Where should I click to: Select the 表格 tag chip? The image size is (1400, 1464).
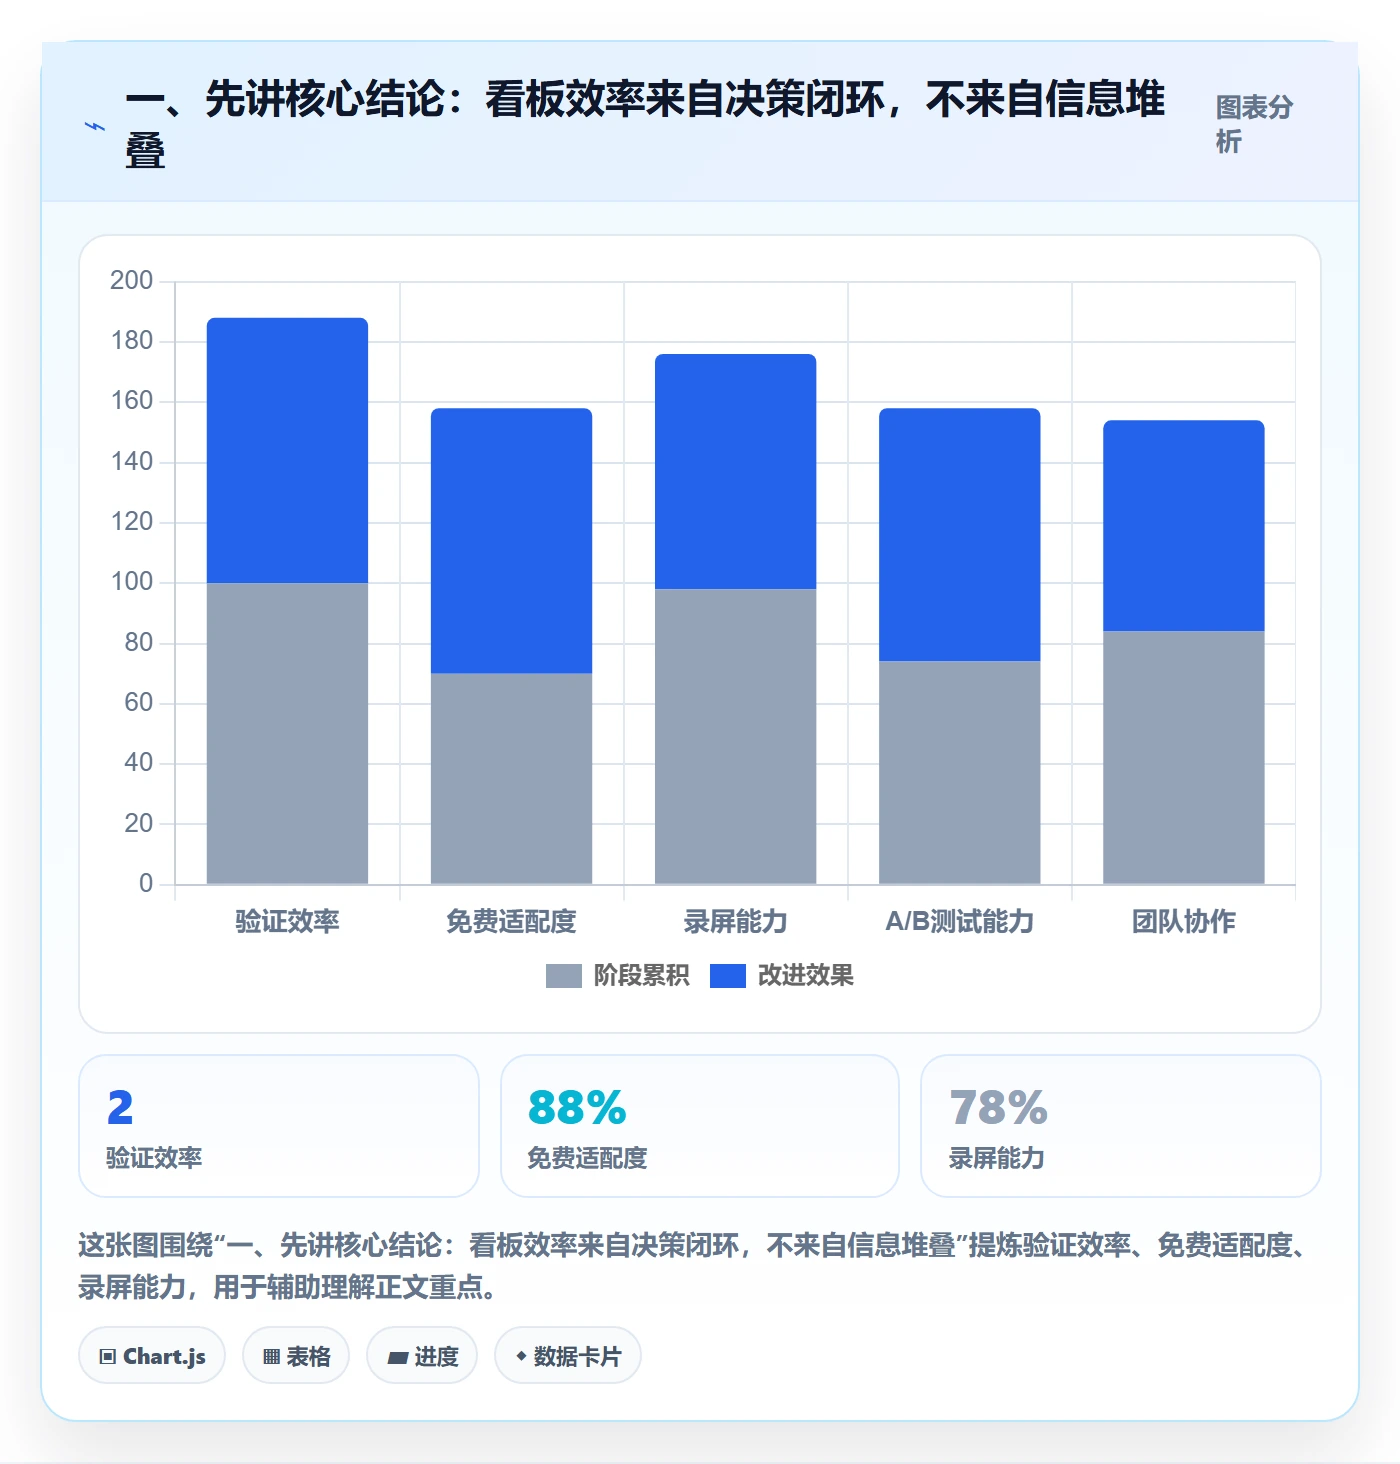296,1356
